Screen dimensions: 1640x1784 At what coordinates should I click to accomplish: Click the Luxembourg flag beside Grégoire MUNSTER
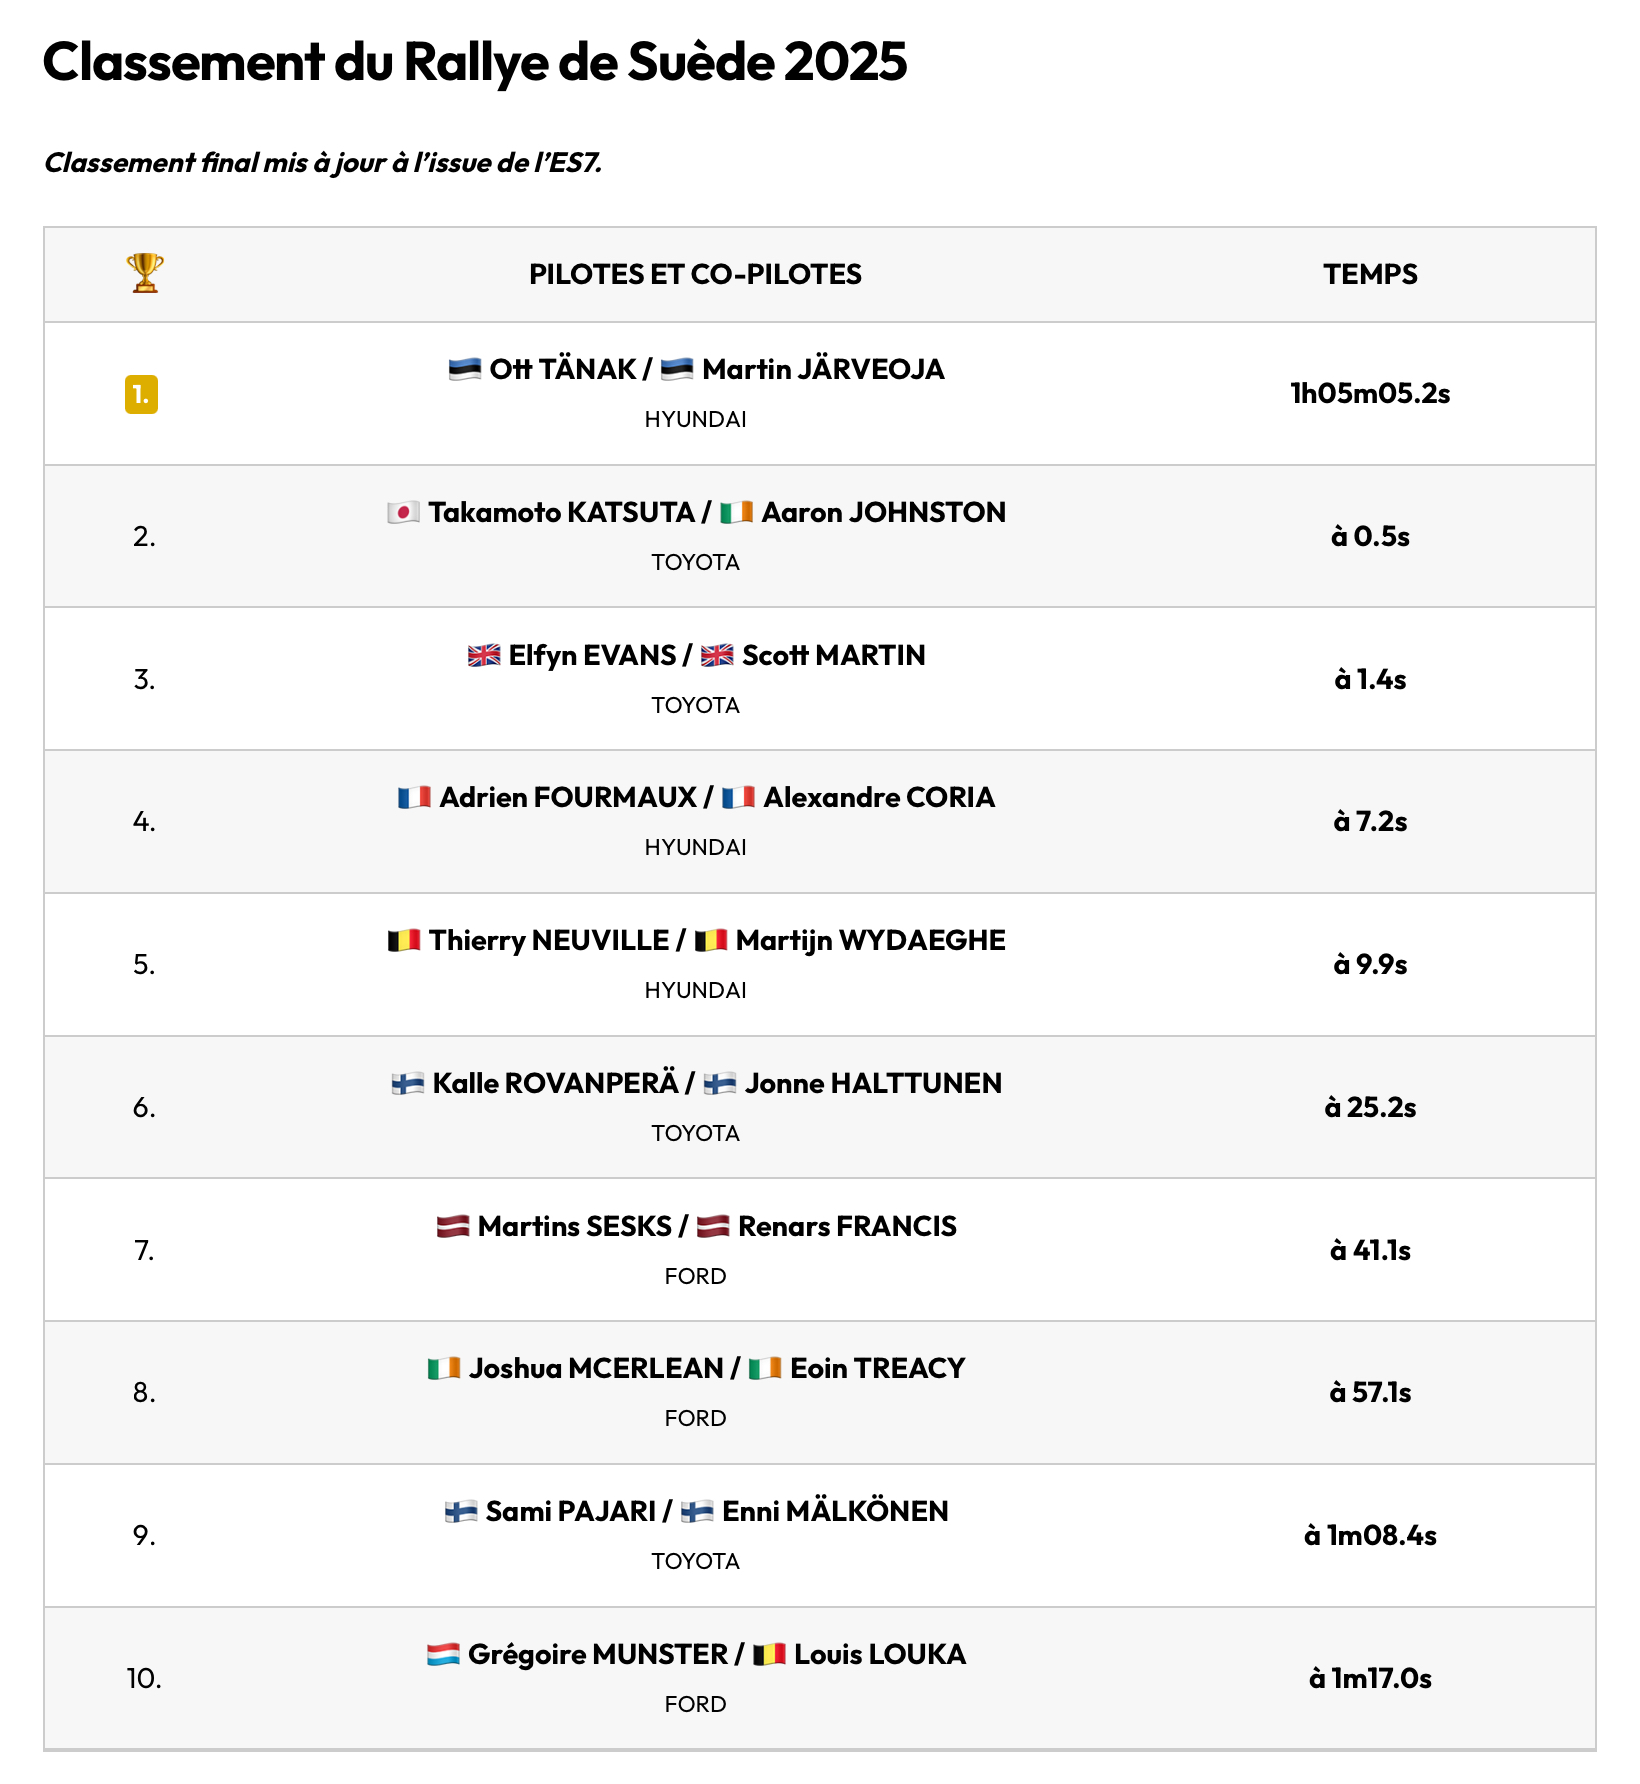pyautogui.click(x=443, y=1655)
